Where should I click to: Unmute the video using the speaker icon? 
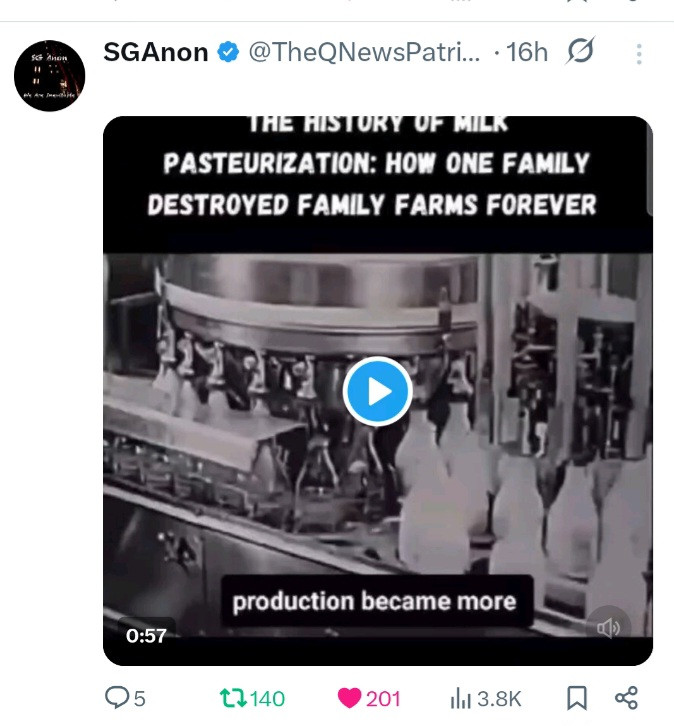pyautogui.click(x=608, y=628)
